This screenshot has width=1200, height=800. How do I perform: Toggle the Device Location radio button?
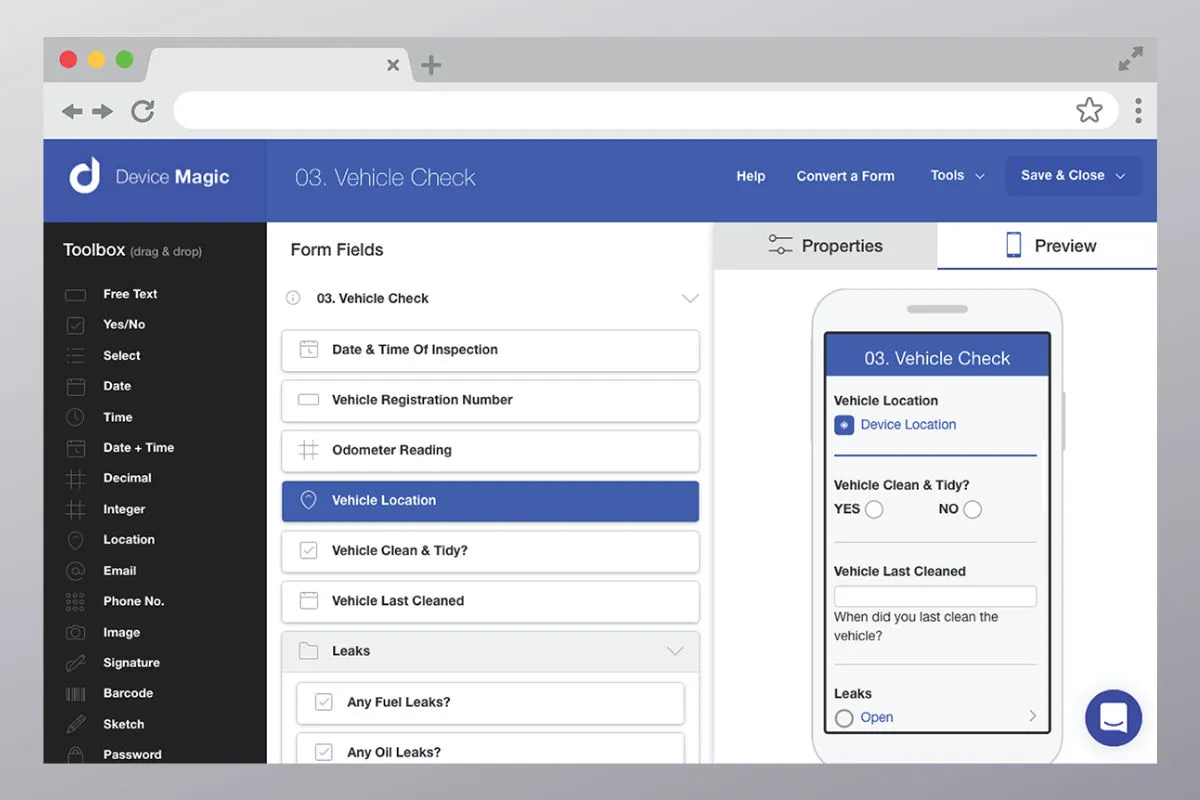(844, 425)
